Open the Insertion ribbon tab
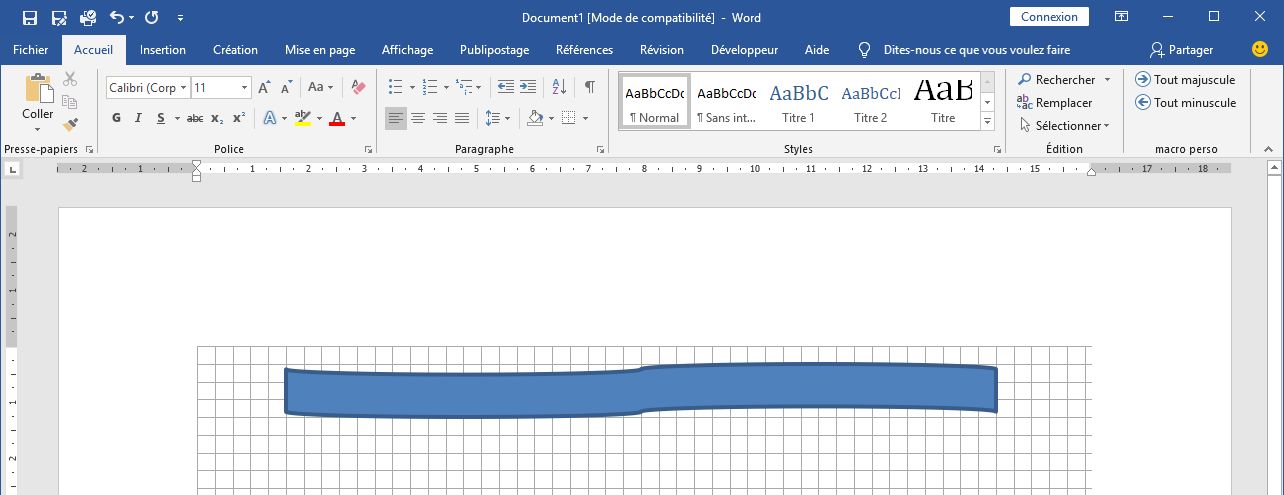This screenshot has height=495, width=1284. coord(163,49)
